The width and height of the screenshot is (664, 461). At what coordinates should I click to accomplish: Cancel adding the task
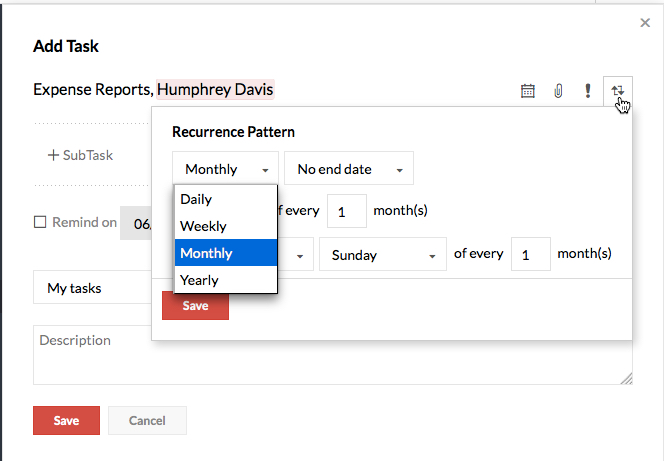(147, 420)
